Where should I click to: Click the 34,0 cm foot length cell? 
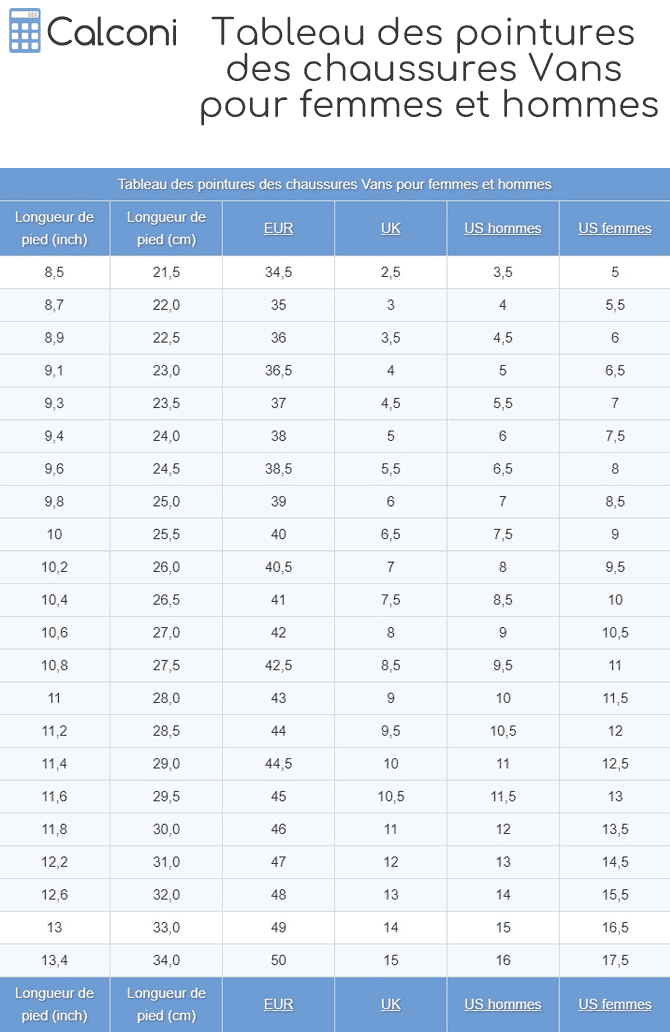166,960
